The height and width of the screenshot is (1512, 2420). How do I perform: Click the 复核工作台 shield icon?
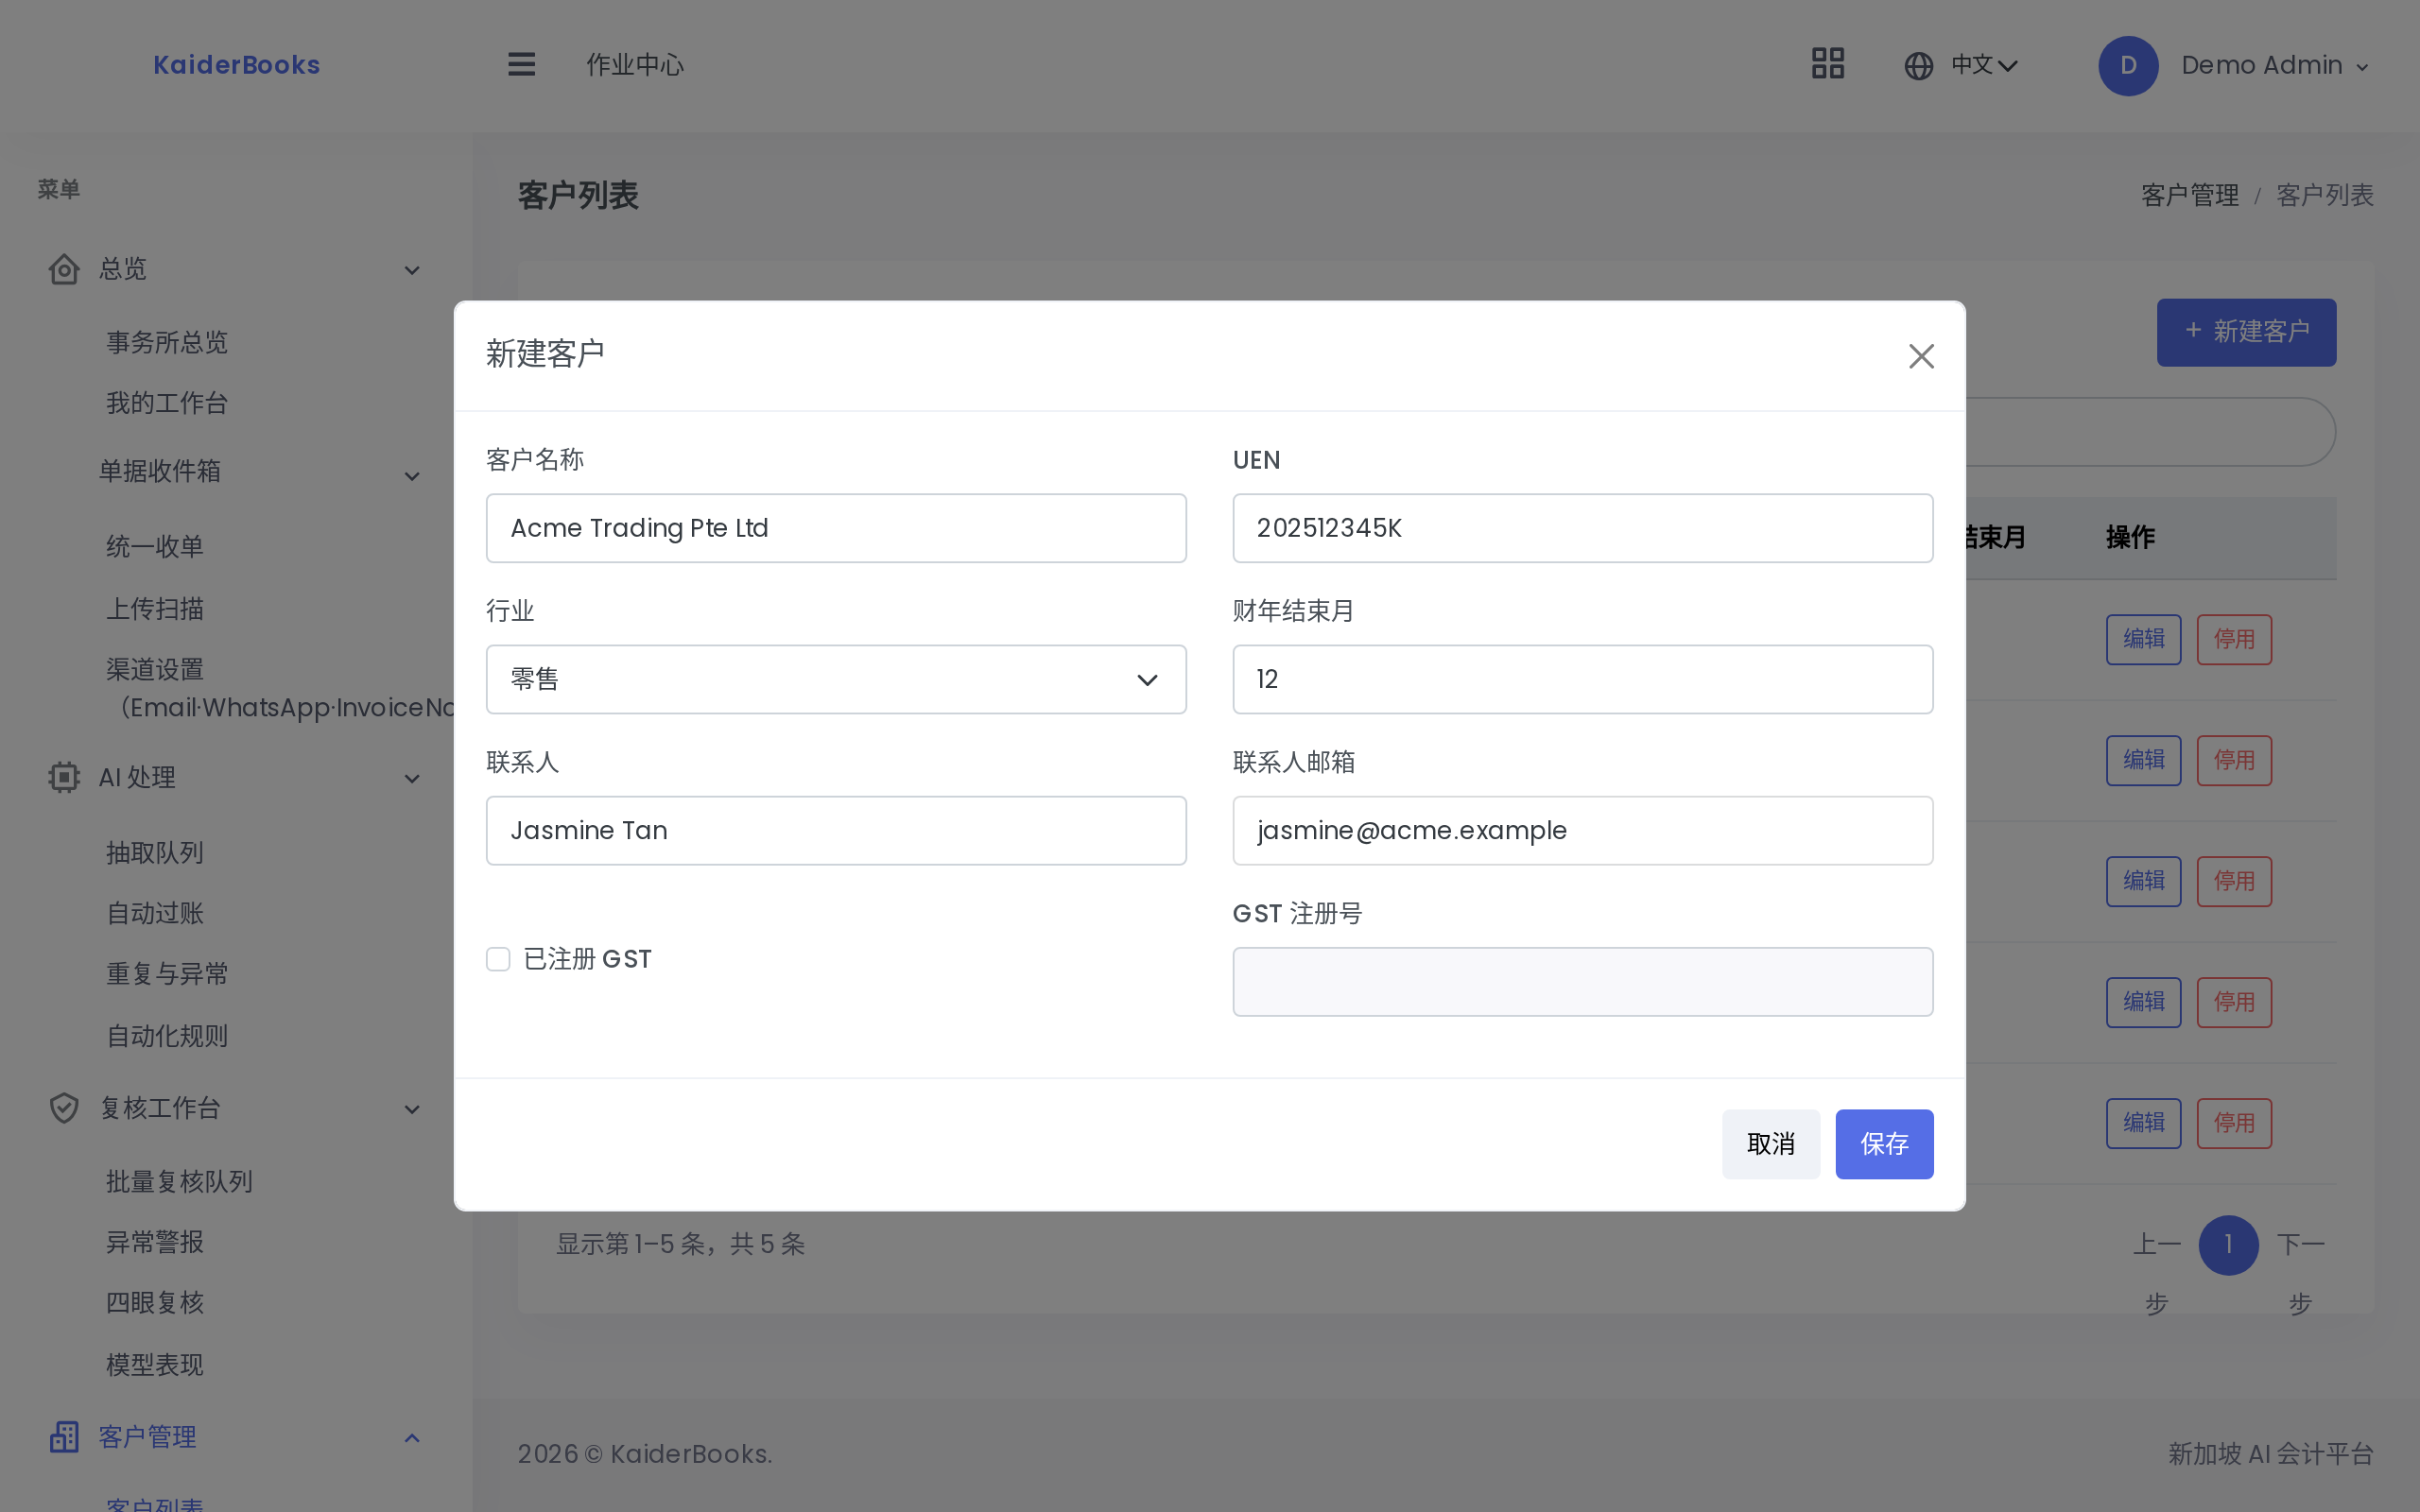(x=64, y=1108)
